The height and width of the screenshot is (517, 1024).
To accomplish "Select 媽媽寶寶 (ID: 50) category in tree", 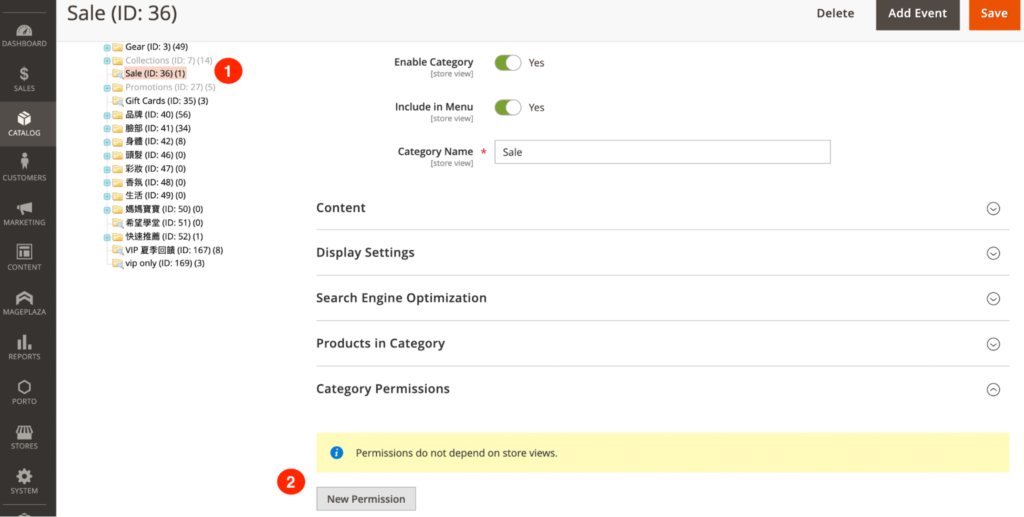I will [164, 210].
